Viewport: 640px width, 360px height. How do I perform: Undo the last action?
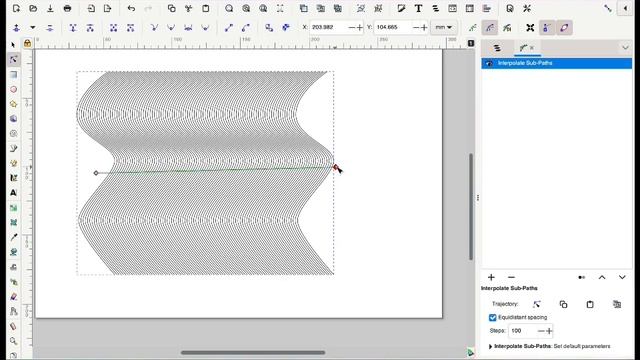(131, 8)
